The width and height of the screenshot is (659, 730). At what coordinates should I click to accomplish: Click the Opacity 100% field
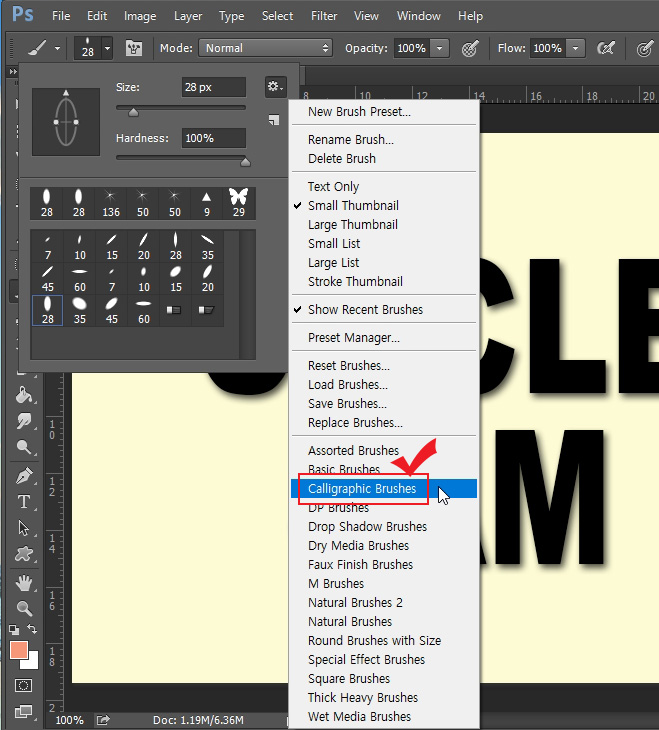point(412,48)
